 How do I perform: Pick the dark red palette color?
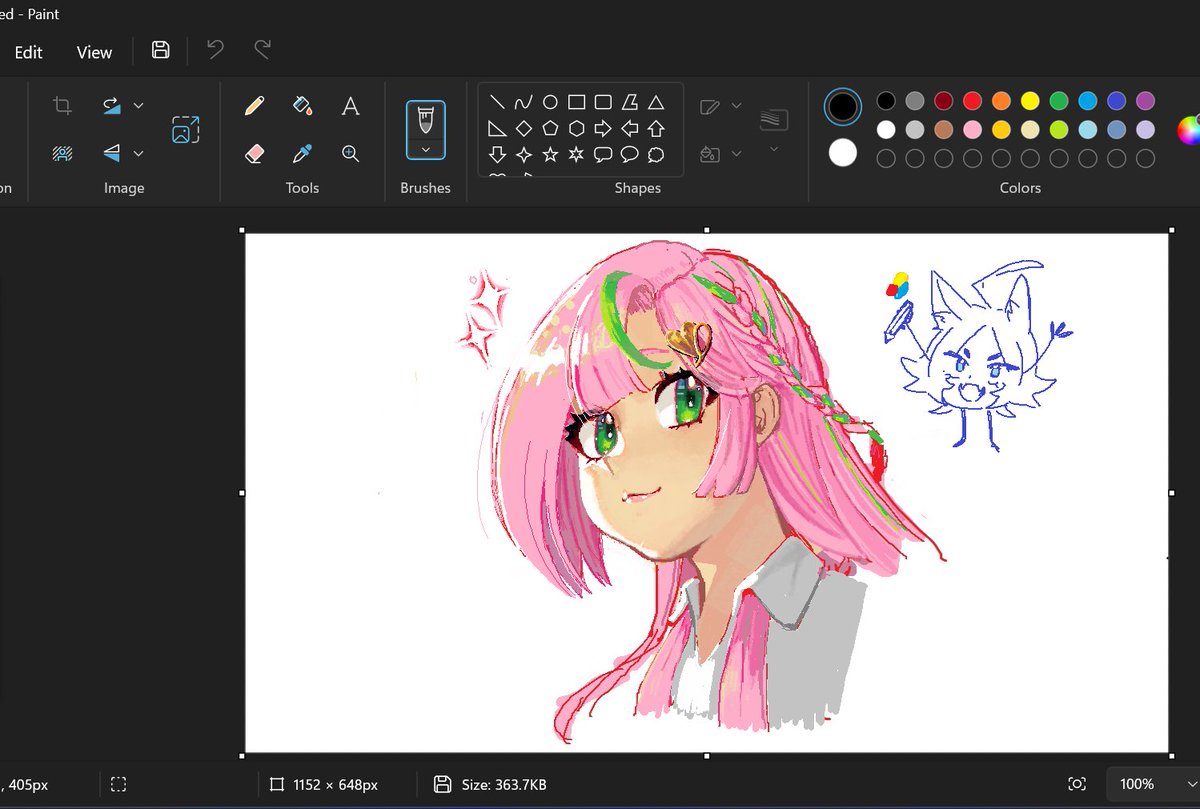pyautogui.click(x=943, y=100)
